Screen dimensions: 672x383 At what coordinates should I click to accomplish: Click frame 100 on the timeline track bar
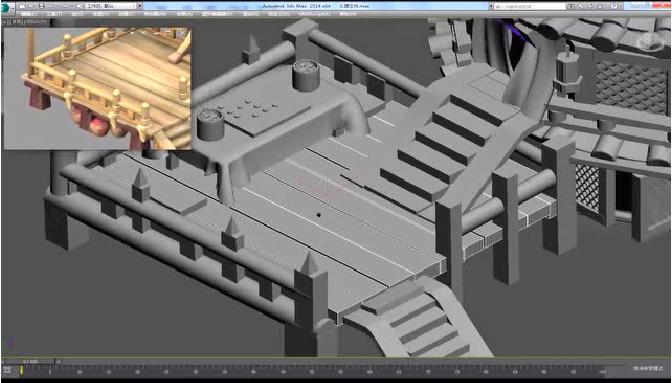[603, 371]
